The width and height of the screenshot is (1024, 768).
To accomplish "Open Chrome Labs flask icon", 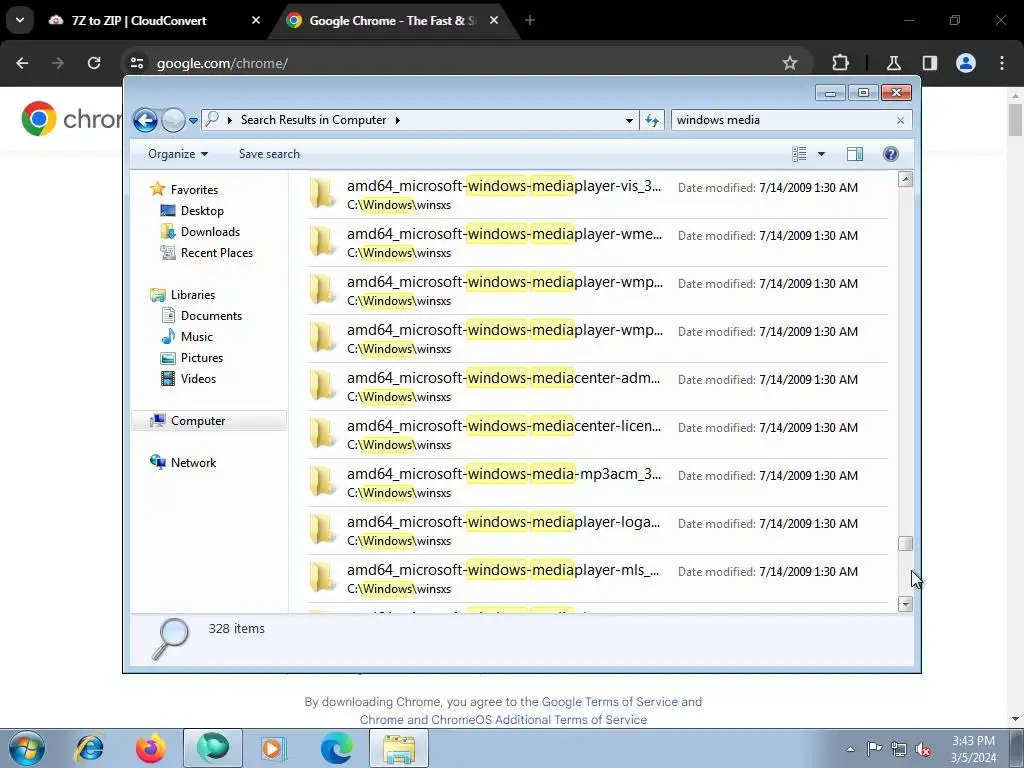I will point(893,63).
